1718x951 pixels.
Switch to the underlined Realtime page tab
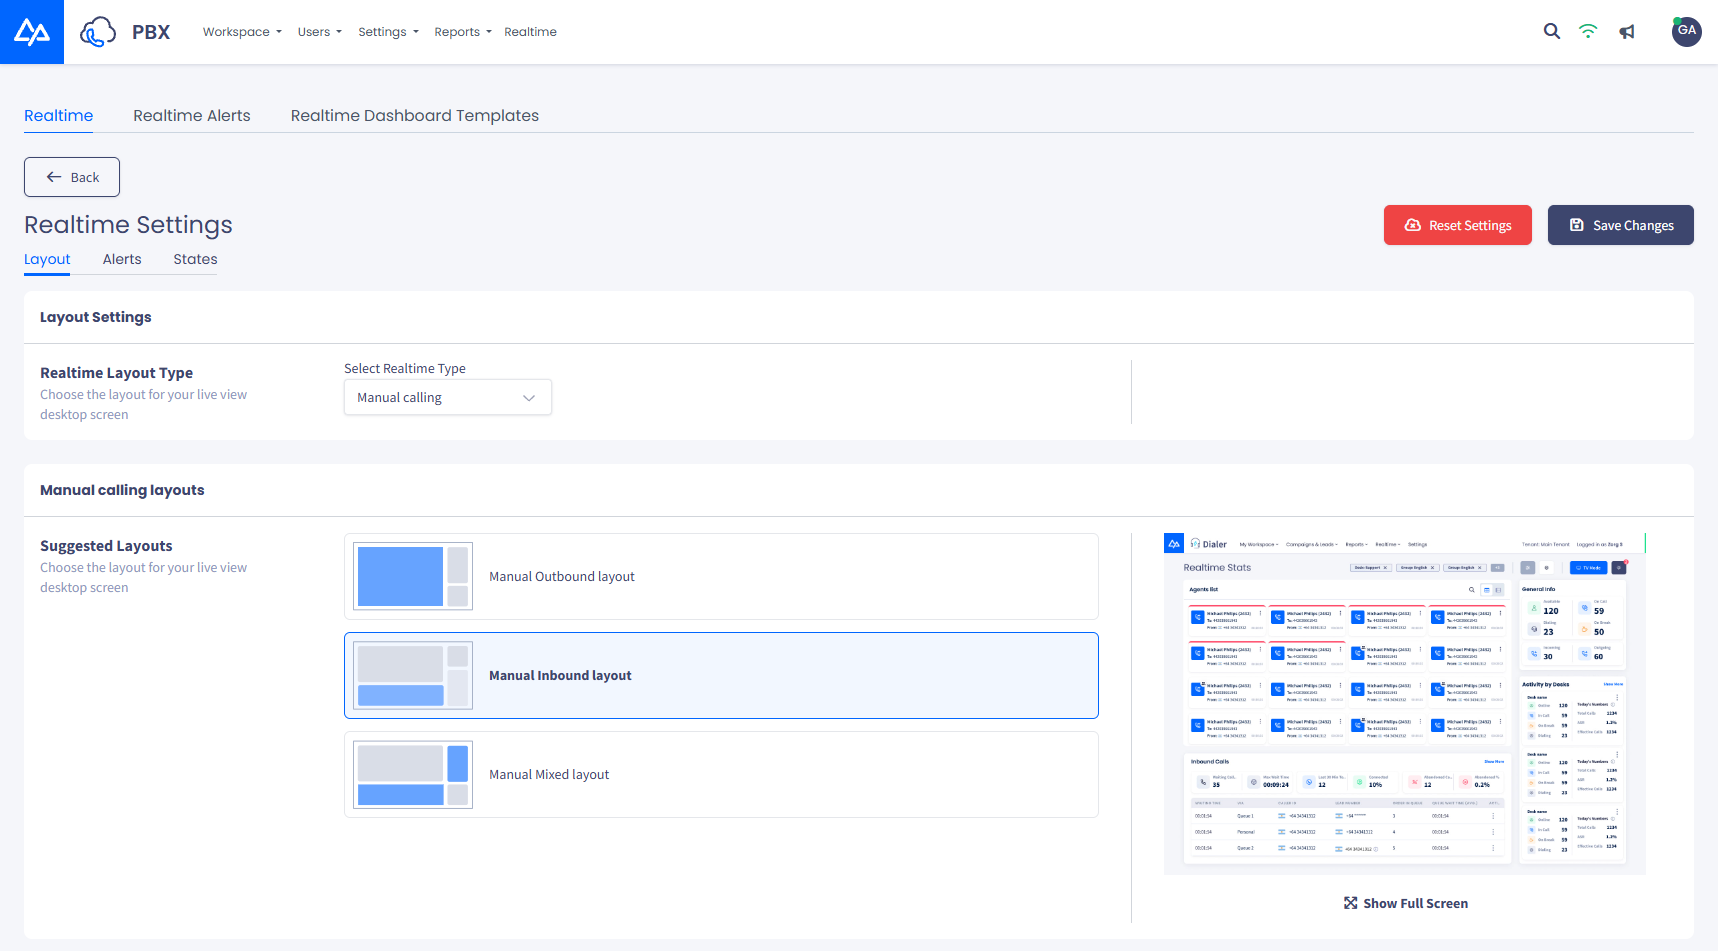pos(59,115)
